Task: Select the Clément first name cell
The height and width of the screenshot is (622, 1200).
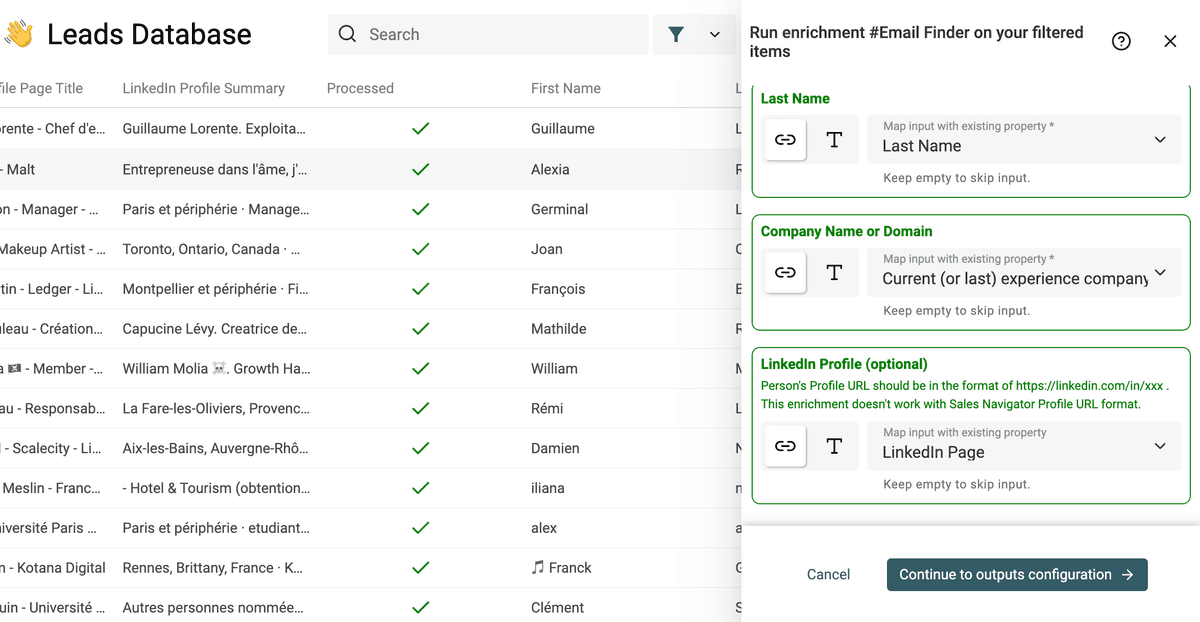Action: click(x=558, y=607)
